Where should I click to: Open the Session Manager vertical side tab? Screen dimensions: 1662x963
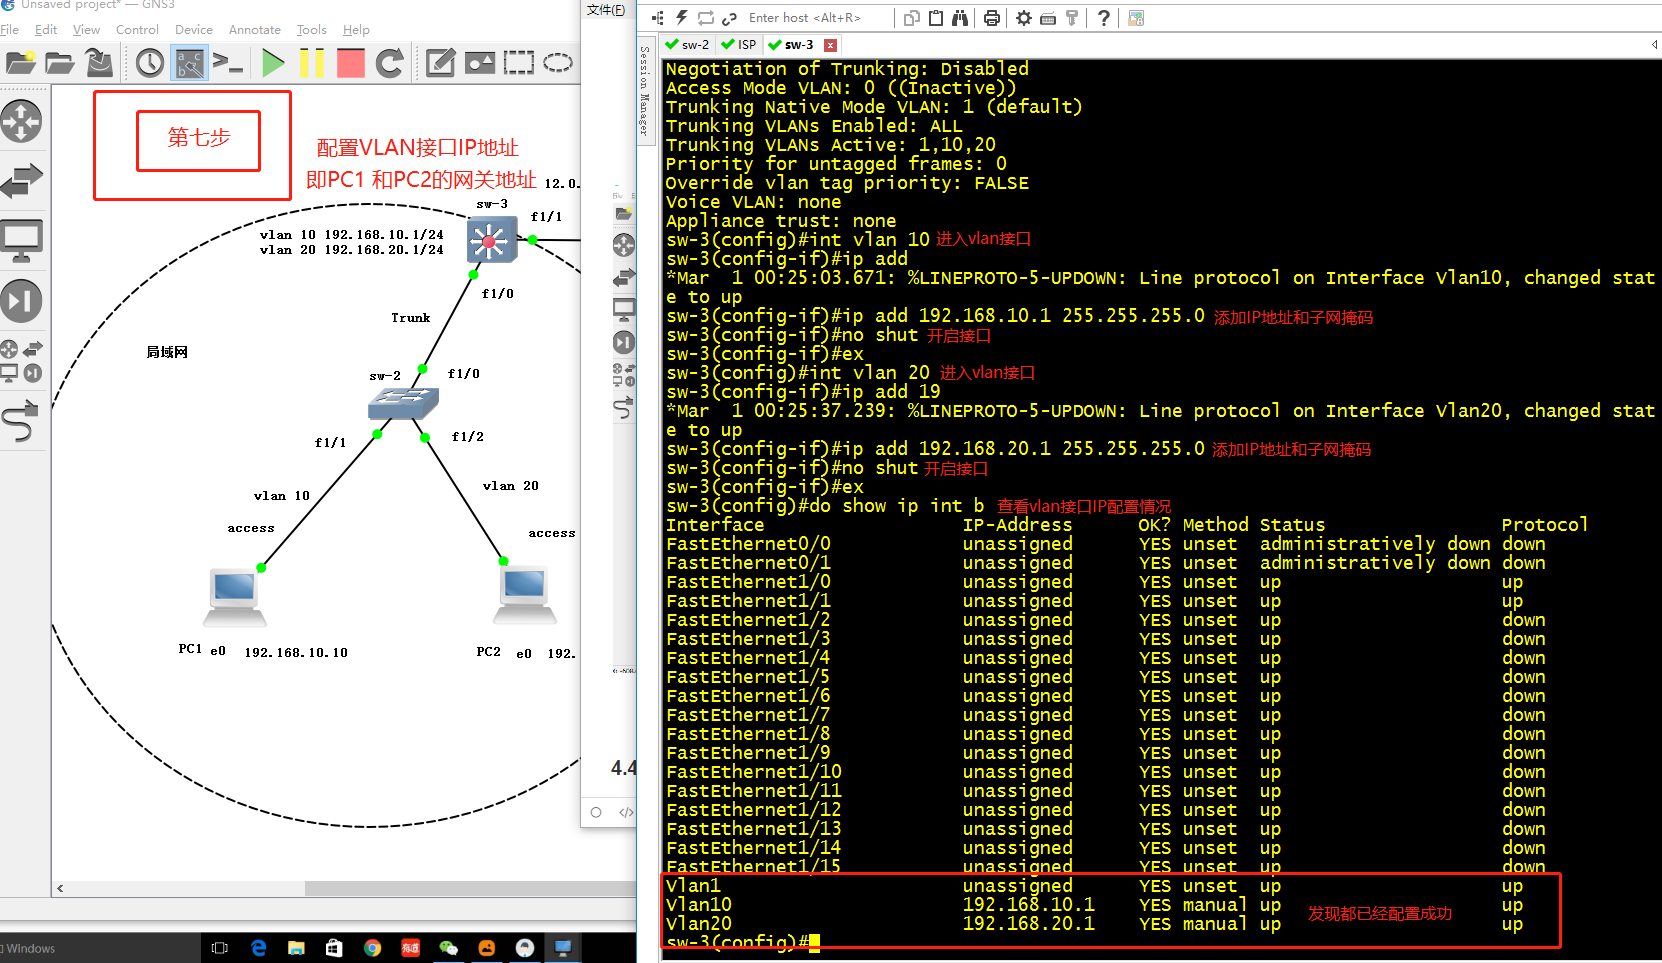point(644,92)
